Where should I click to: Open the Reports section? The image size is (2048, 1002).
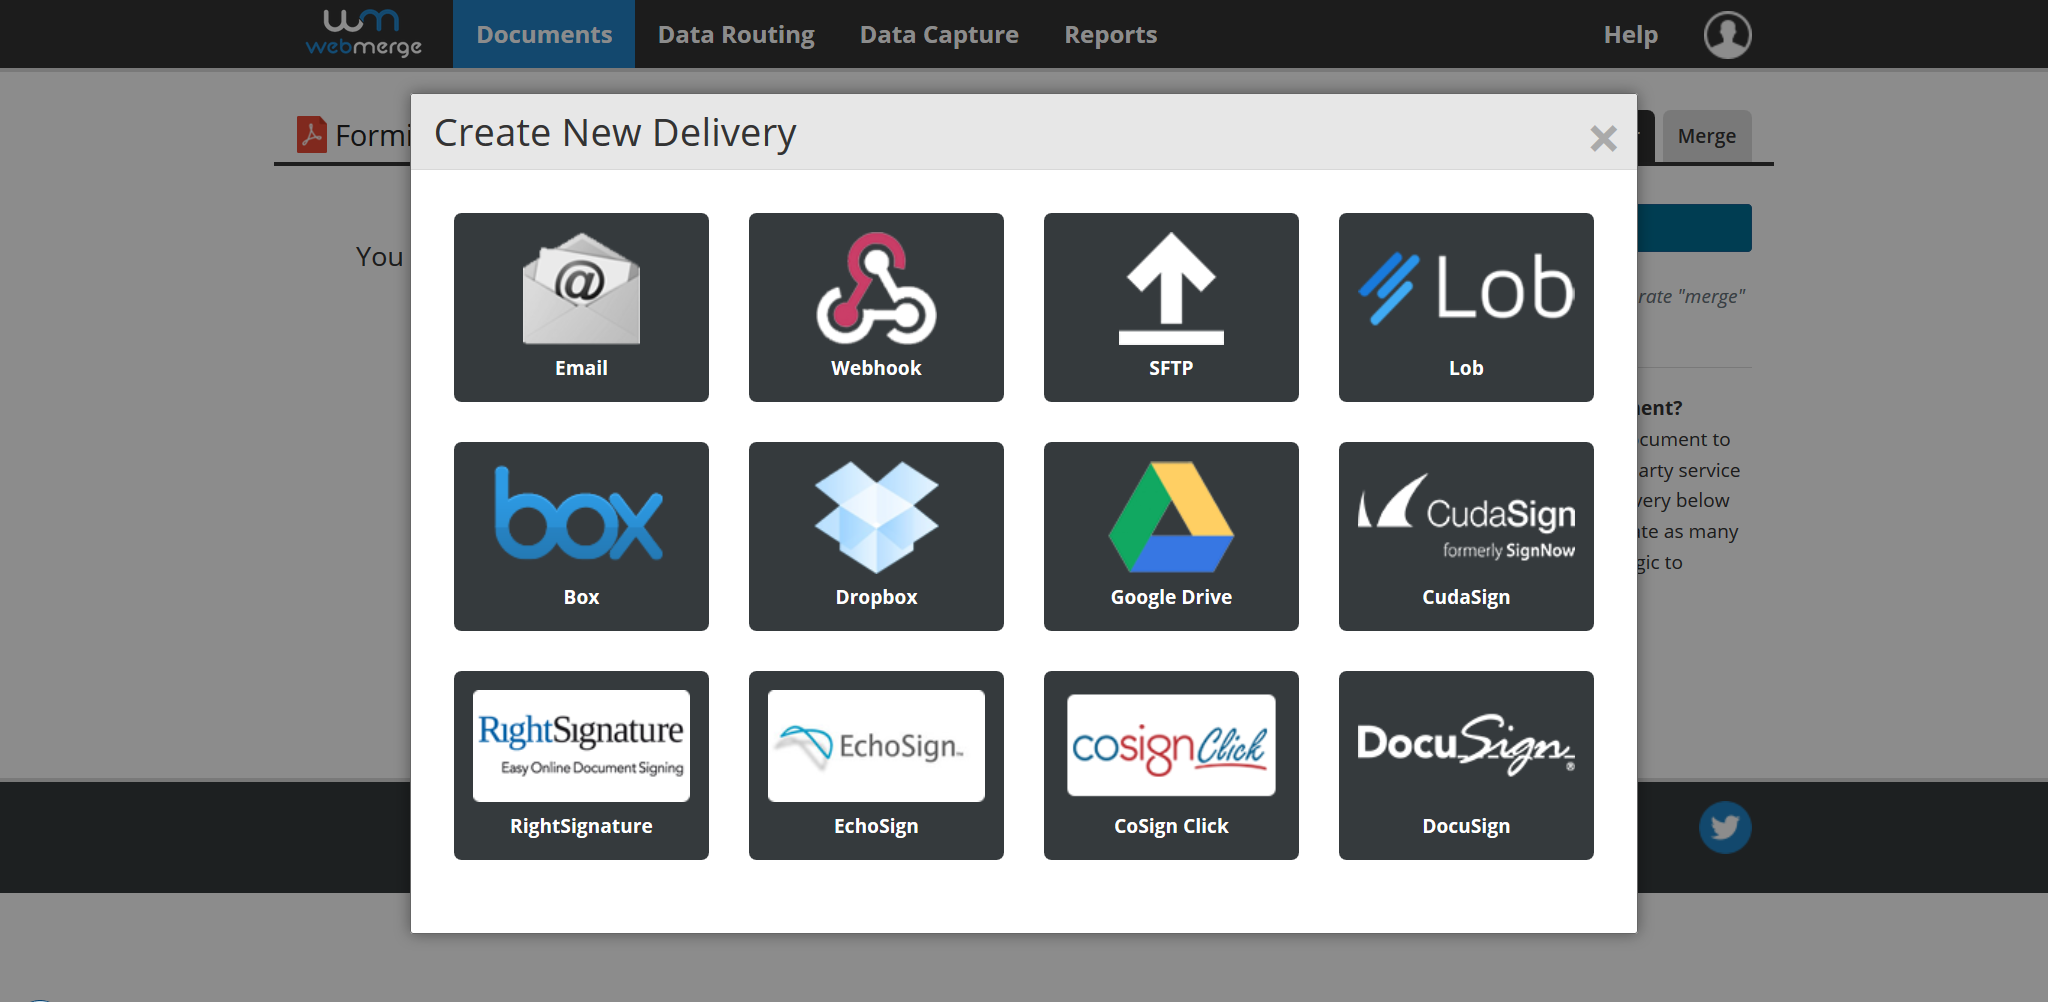pyautogui.click(x=1110, y=33)
